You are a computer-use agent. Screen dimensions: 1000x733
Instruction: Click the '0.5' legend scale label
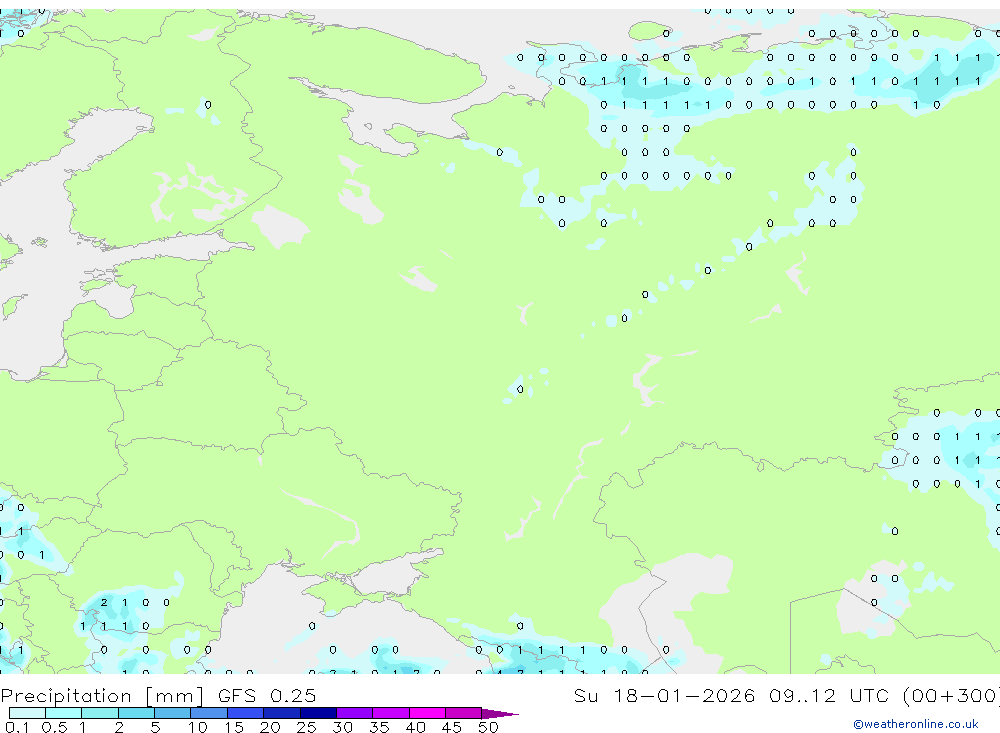54,727
